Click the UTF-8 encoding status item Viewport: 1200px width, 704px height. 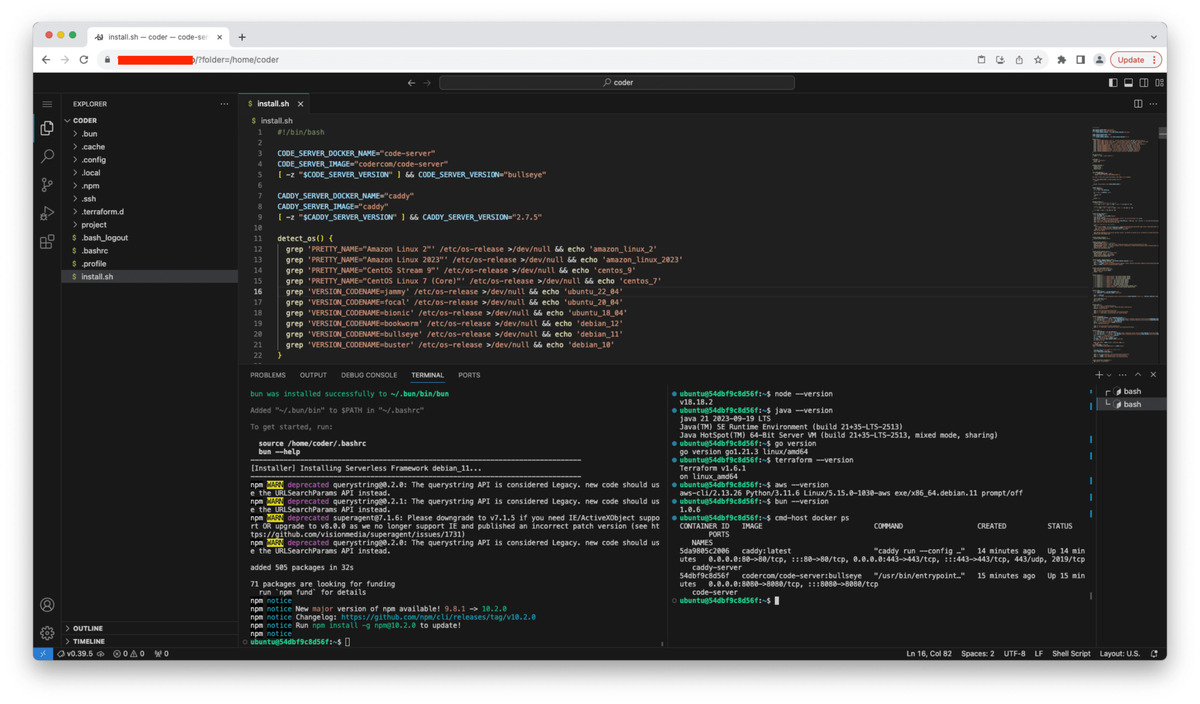tap(1014, 653)
